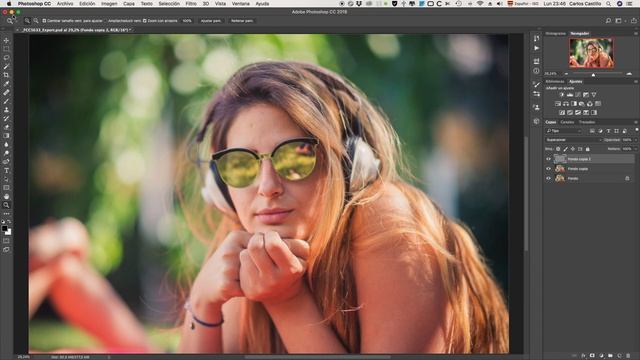Open the Ventana menu
The height and width of the screenshot is (360, 640).
click(241, 4)
